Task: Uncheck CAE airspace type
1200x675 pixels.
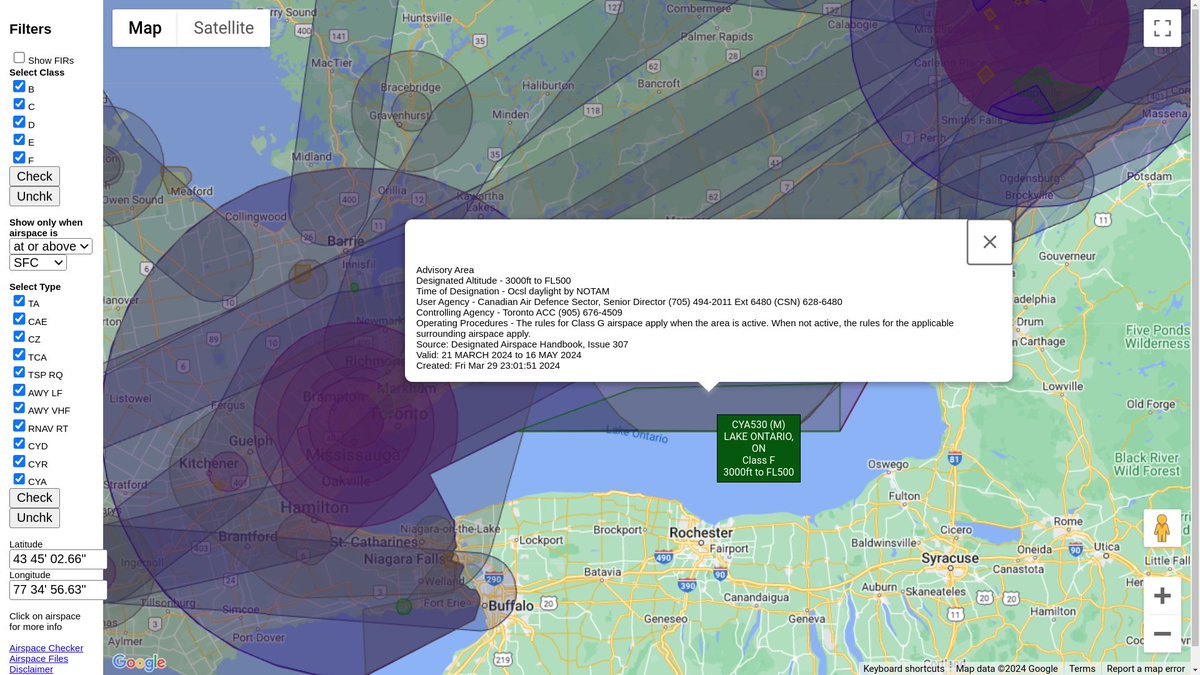Action: tap(19, 319)
